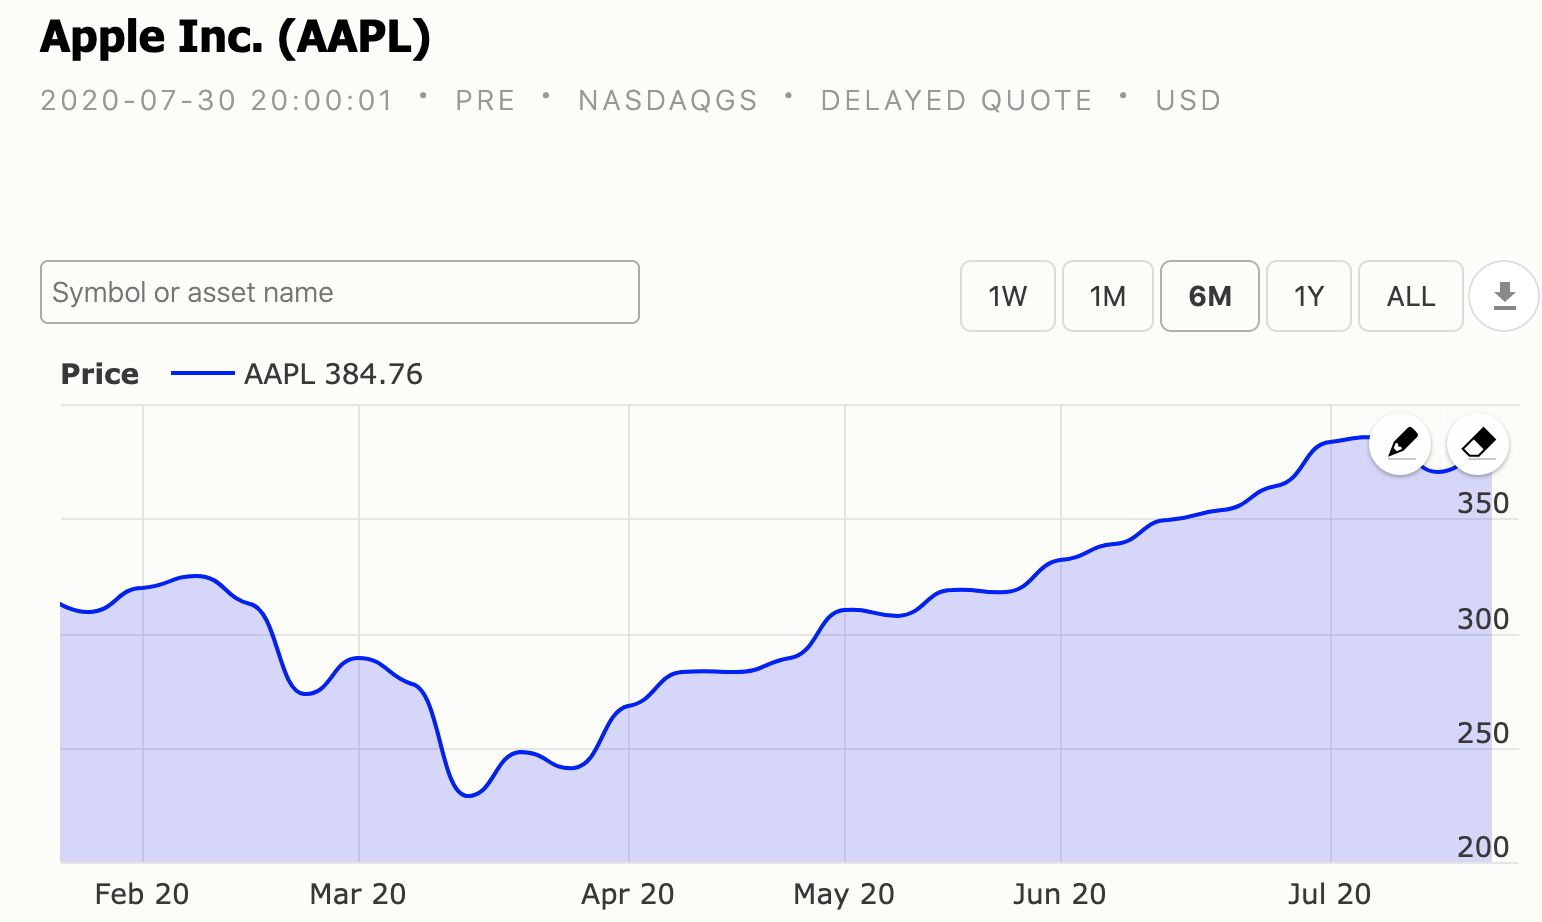Click the Apr 20 axis label
The height and width of the screenshot is (922, 1542).
(628, 894)
